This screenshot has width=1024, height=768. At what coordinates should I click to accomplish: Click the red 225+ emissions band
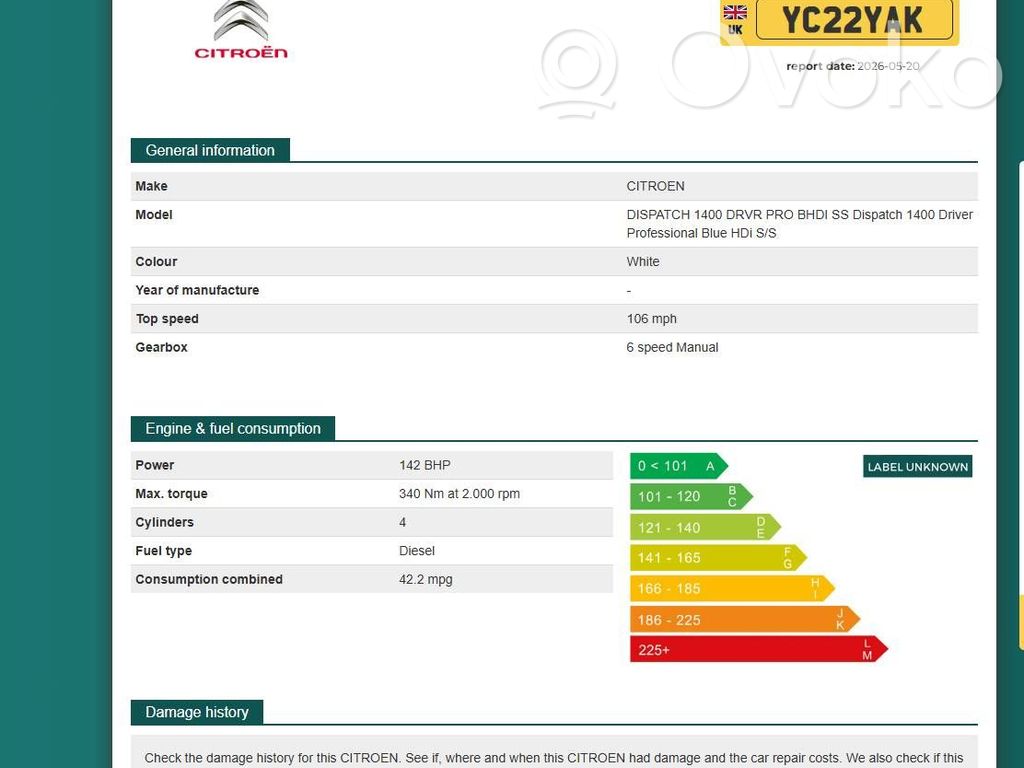pyautogui.click(x=759, y=649)
